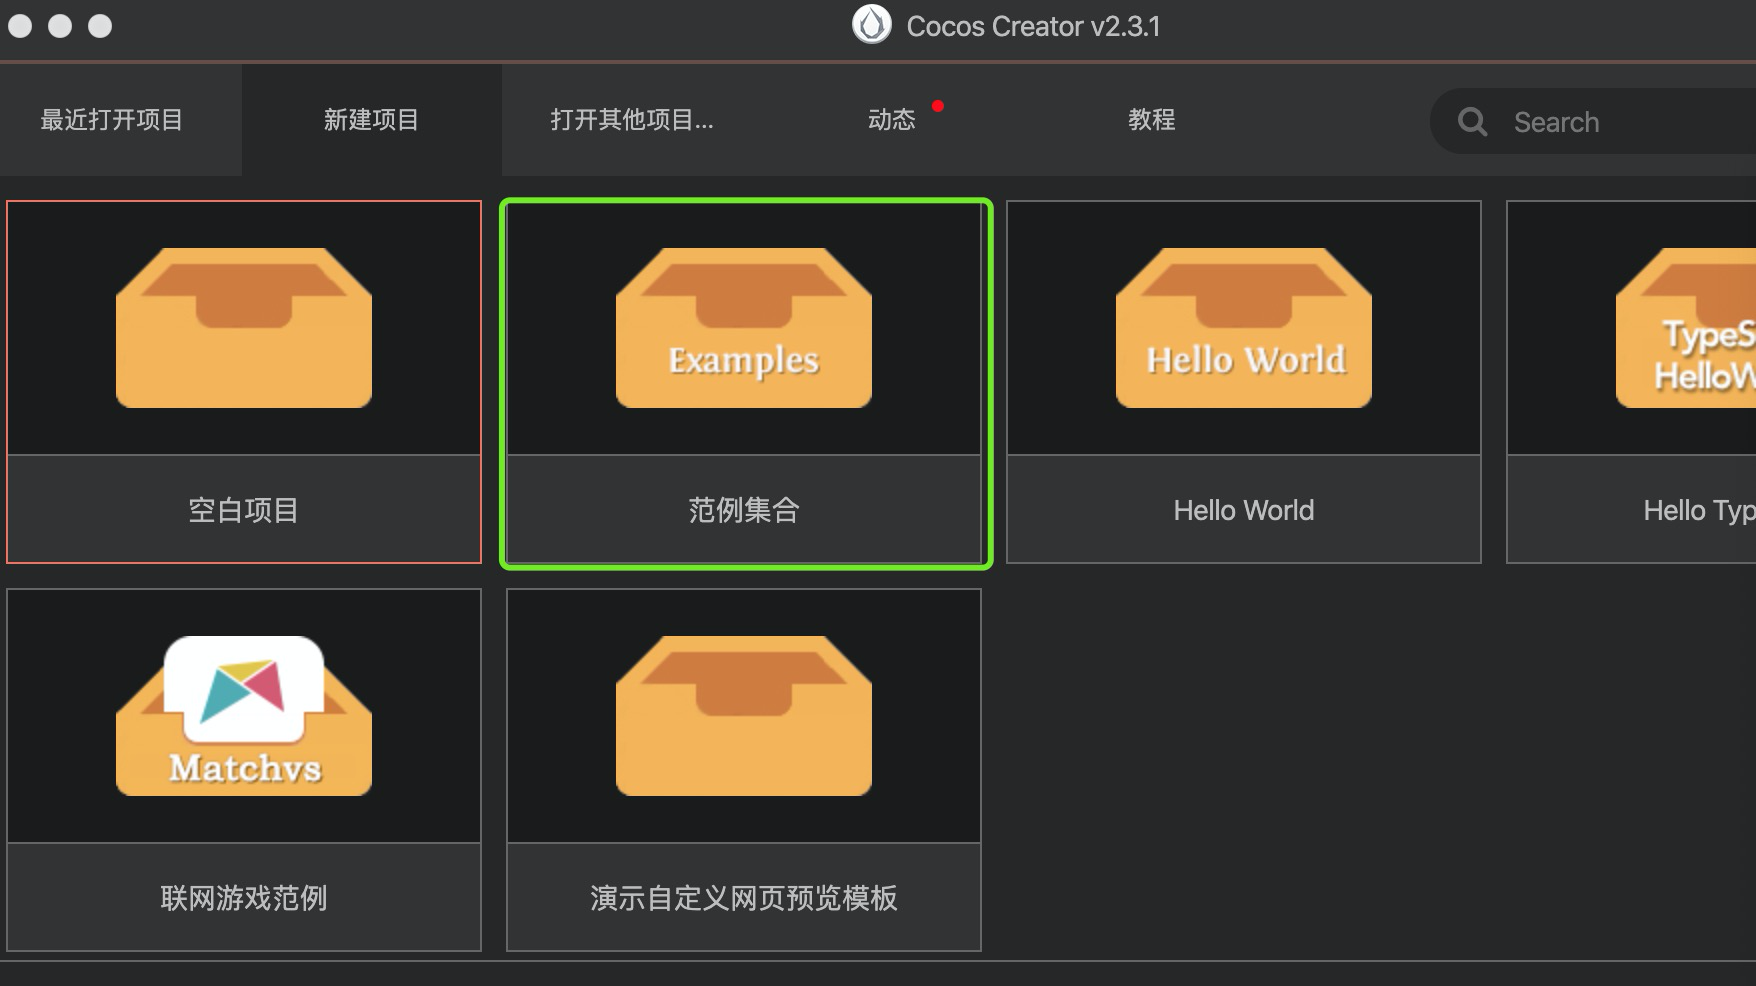
Task: Open the 最近打开项目 tab
Action: coord(111,120)
